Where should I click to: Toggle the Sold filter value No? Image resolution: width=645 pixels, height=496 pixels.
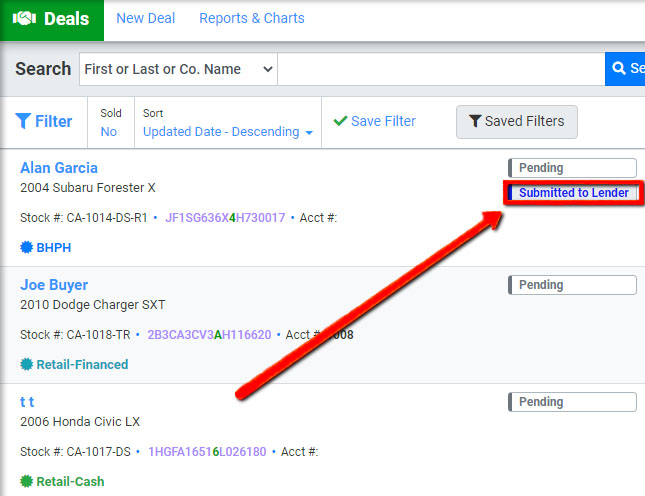pyautogui.click(x=108, y=132)
